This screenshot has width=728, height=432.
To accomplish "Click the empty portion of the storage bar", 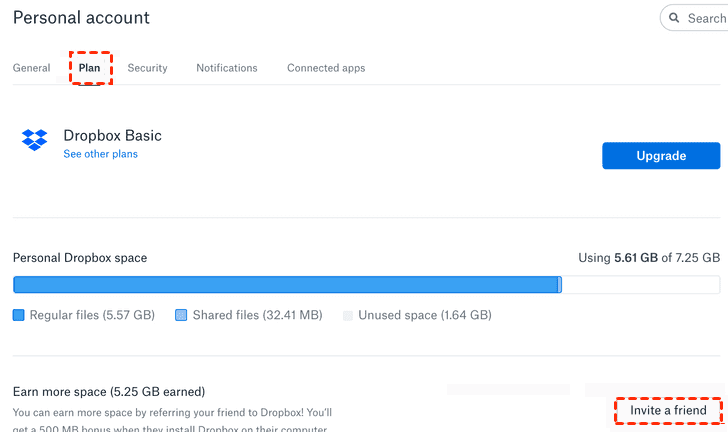I will (640, 285).
